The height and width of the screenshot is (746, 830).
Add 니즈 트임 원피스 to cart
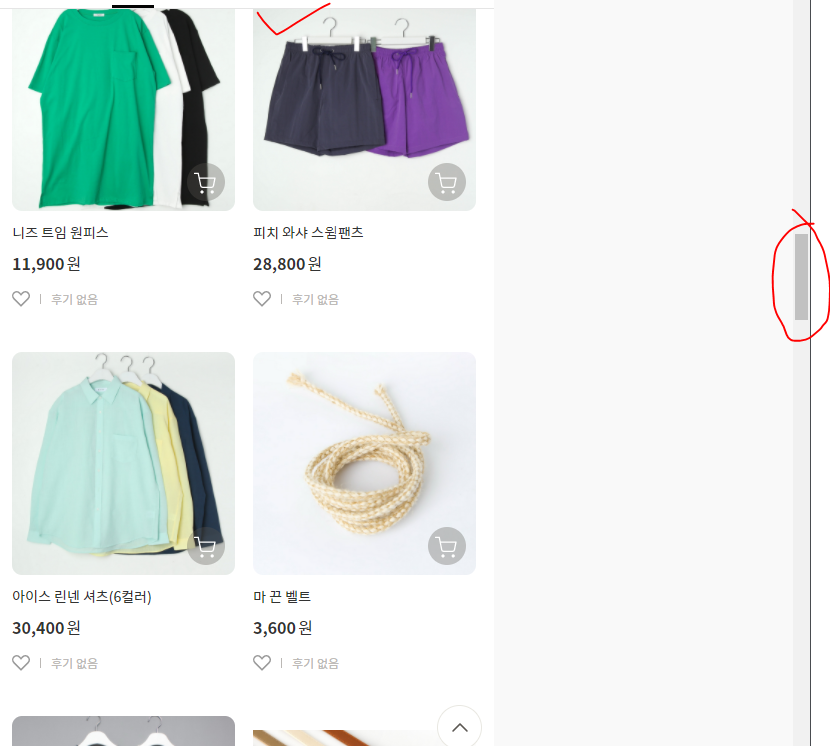point(206,182)
